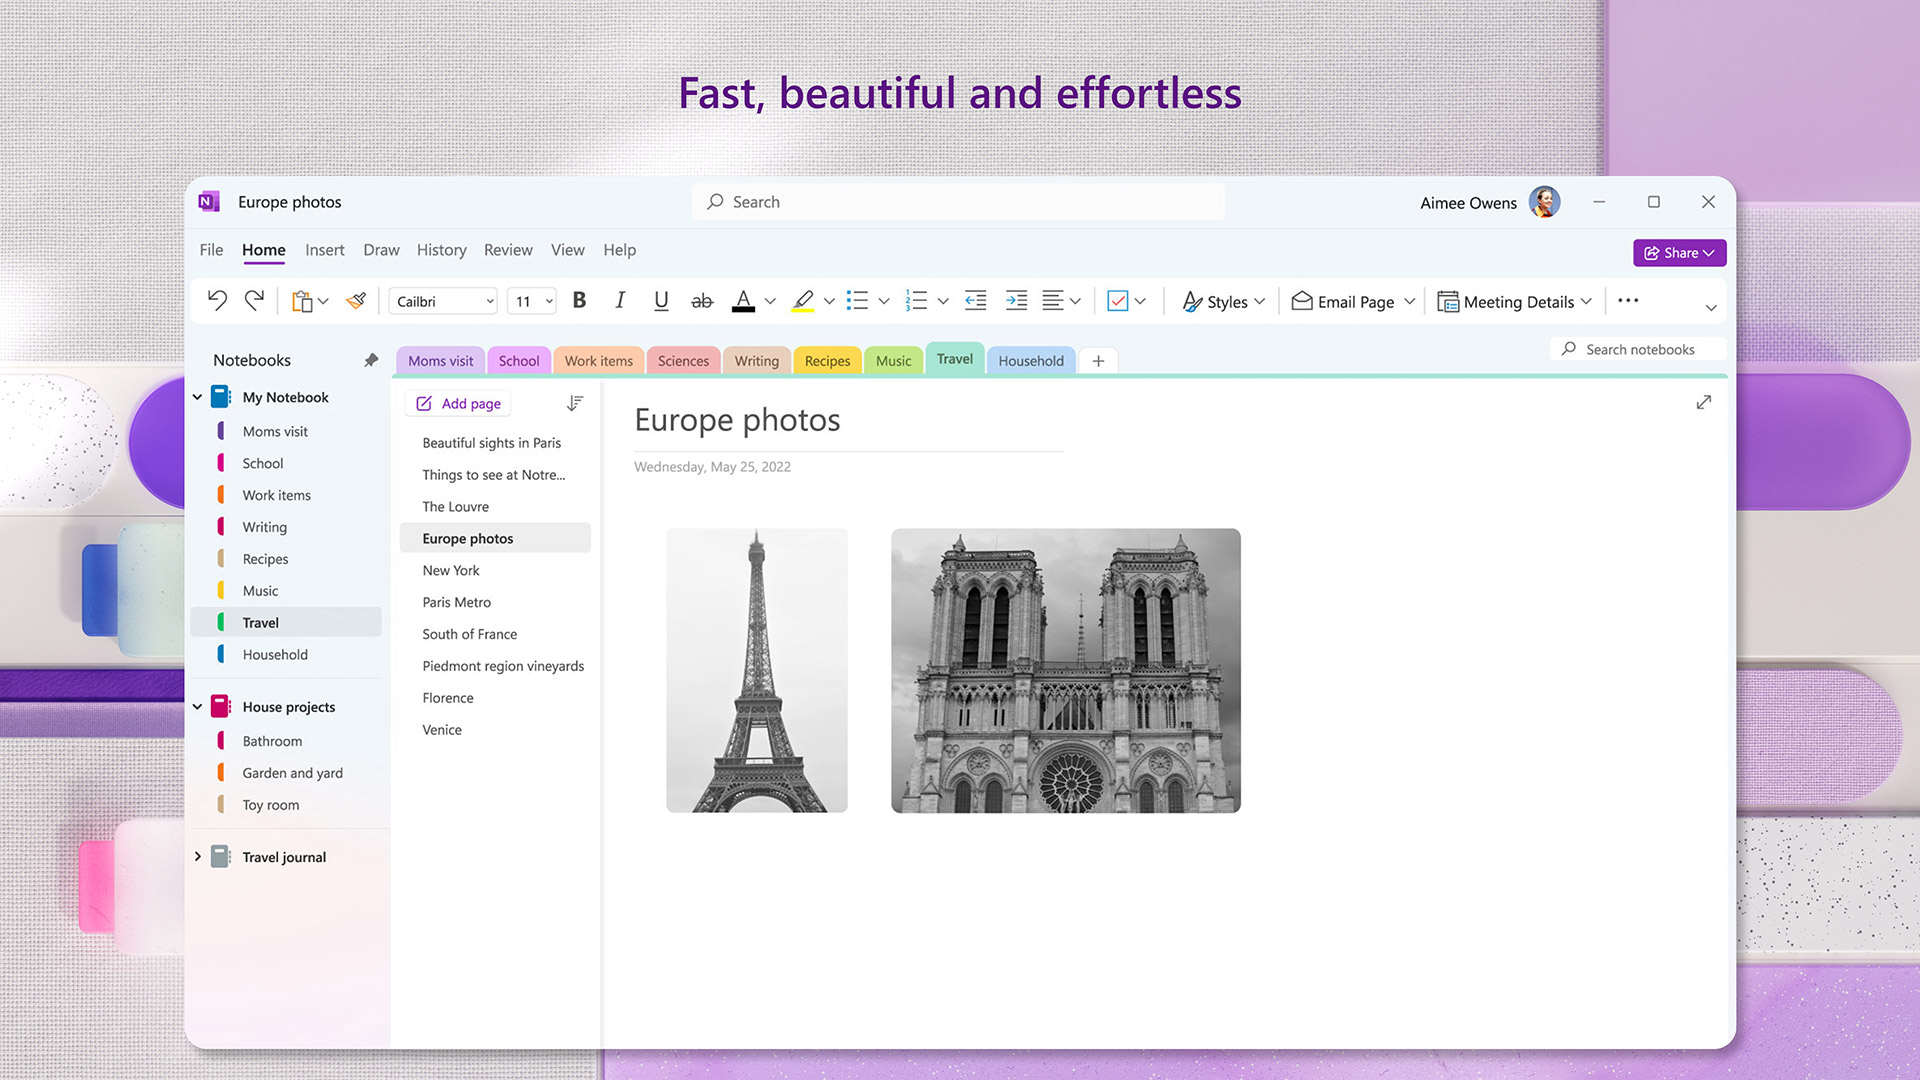Screen dimensions: 1920x1080
Task: Click the Undo icon
Action: (216, 301)
